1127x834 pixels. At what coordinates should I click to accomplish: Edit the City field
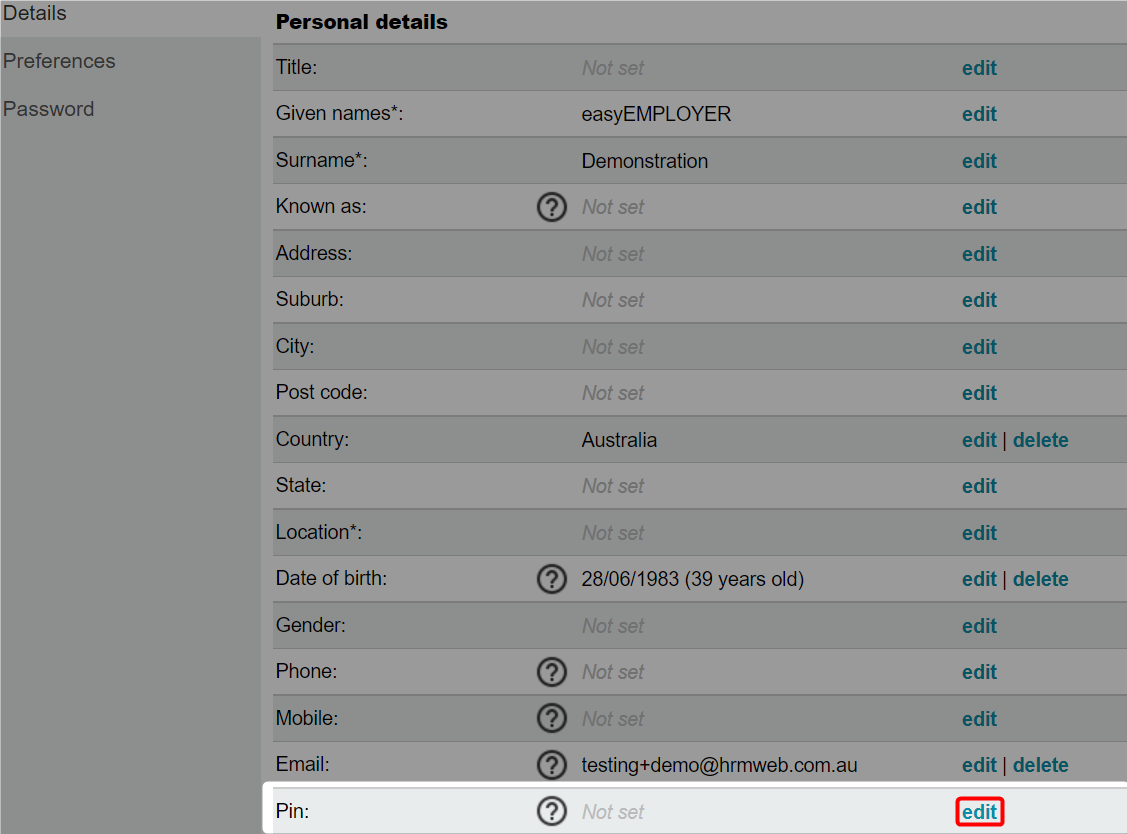[x=979, y=347]
